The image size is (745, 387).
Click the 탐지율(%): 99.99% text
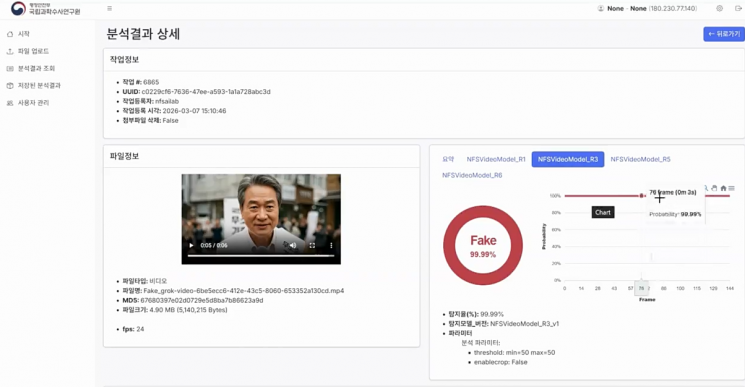pyautogui.click(x=476, y=314)
